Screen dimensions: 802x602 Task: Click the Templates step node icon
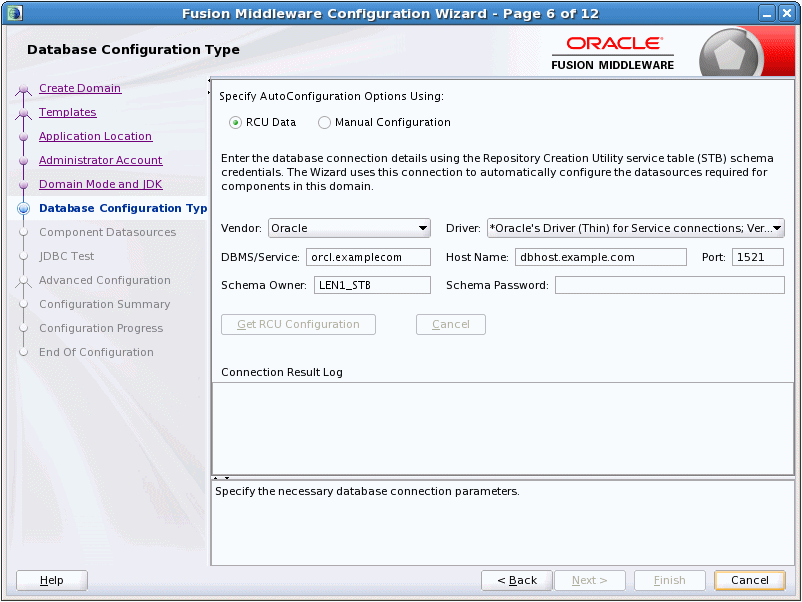pos(23,114)
